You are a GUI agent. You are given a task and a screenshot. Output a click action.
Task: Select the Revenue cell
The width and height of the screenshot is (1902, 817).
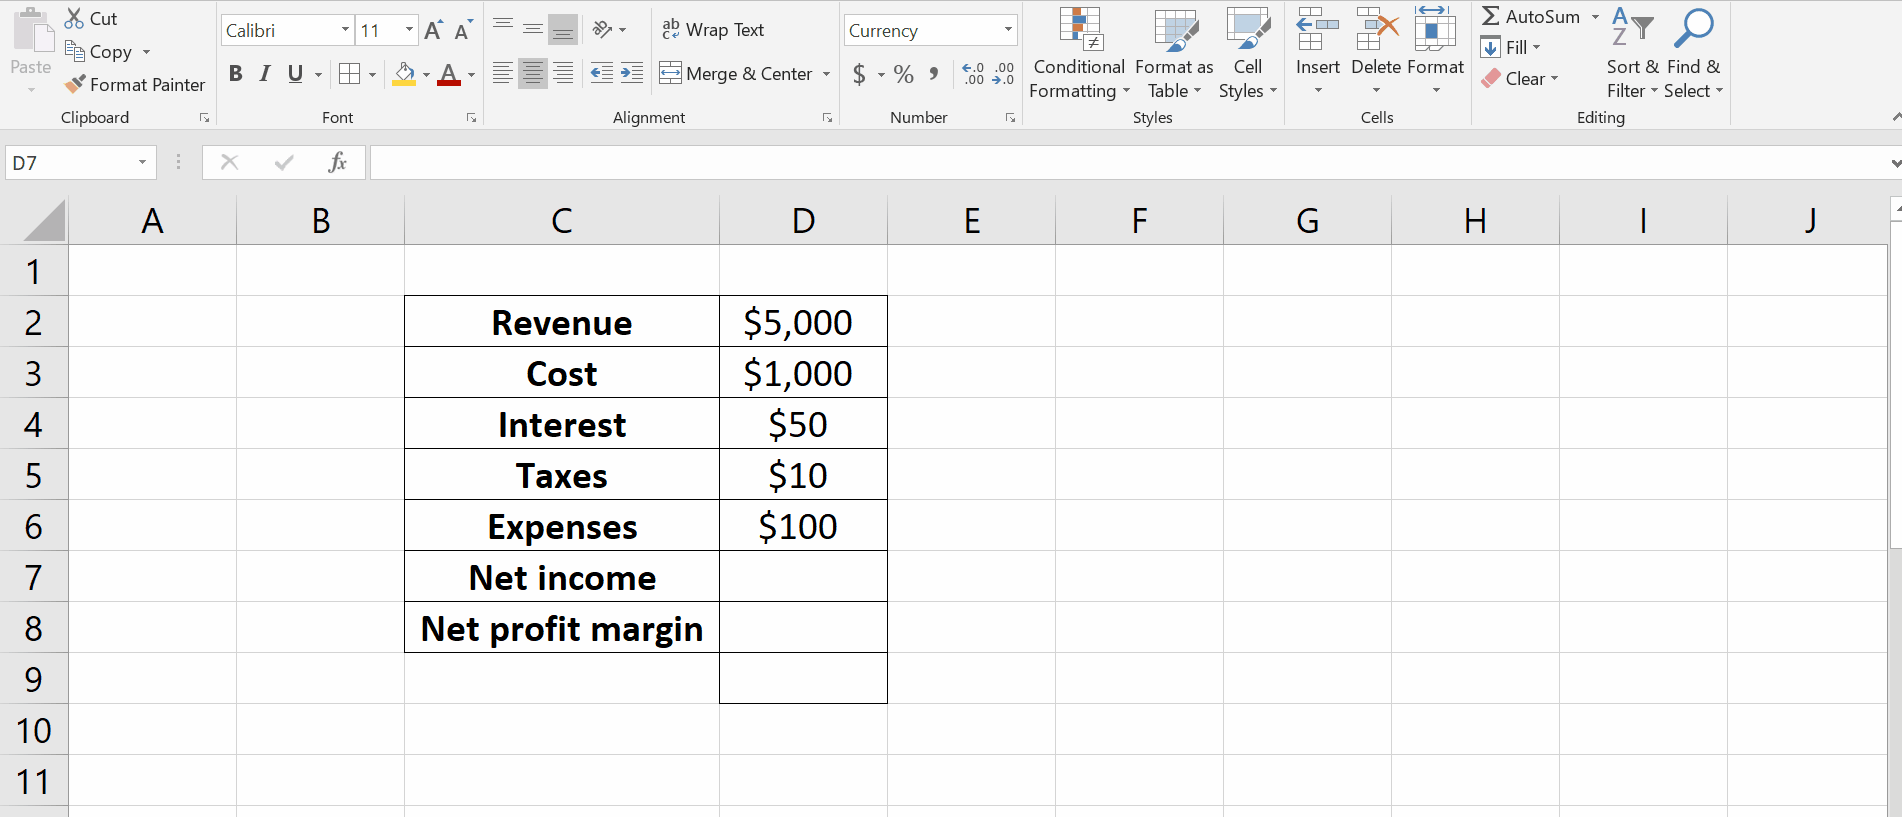pyautogui.click(x=562, y=322)
